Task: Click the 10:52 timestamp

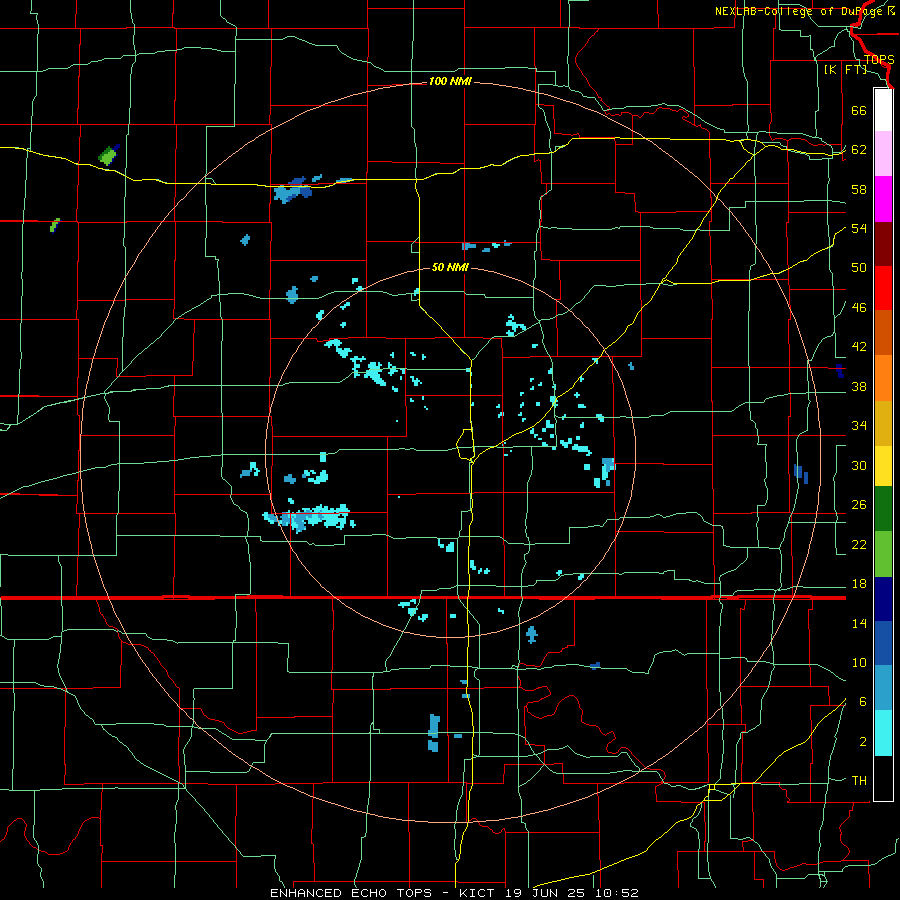Action: tap(616, 893)
